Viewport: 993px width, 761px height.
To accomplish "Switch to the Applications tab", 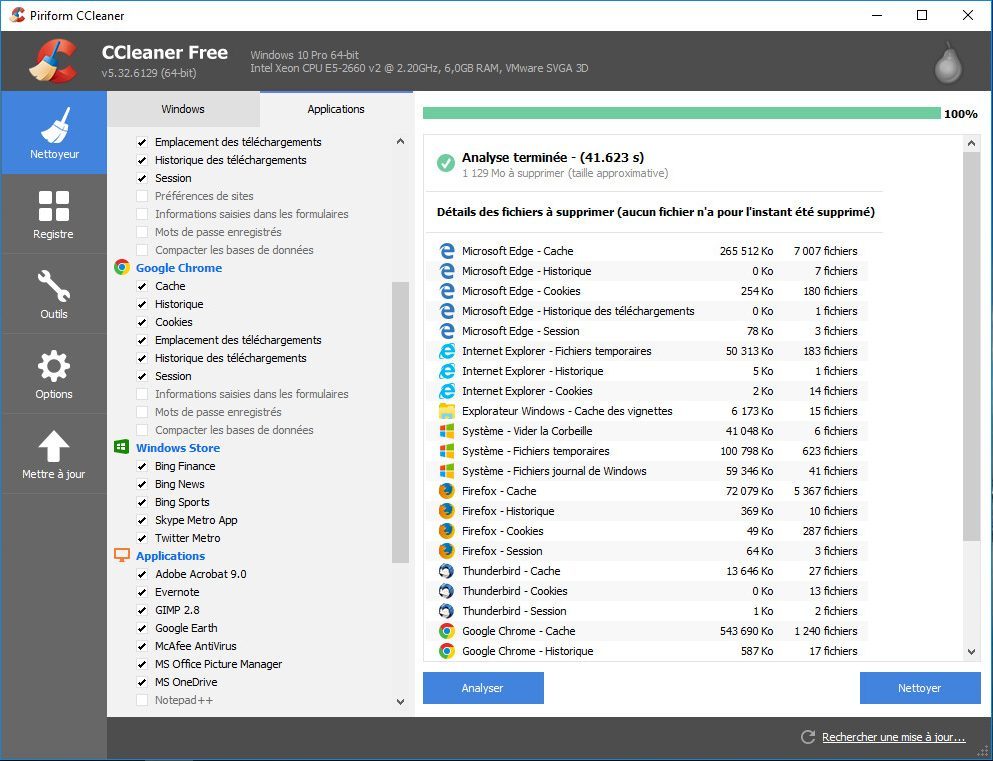I will coord(336,109).
